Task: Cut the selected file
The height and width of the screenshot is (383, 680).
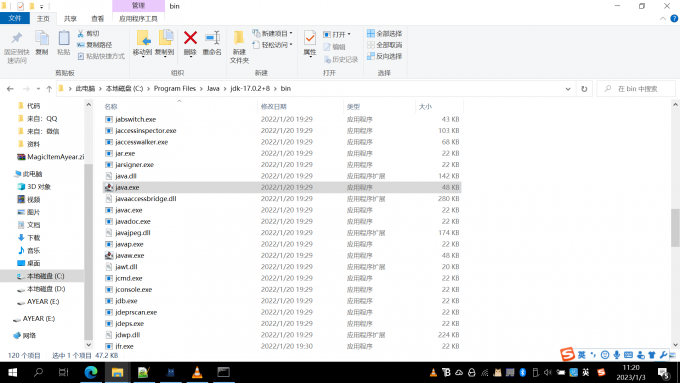Action: click(x=88, y=33)
